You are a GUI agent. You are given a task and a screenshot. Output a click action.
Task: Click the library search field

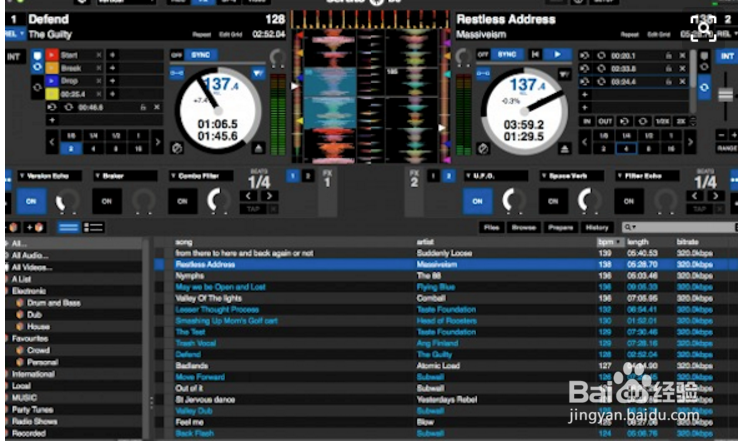pos(682,227)
